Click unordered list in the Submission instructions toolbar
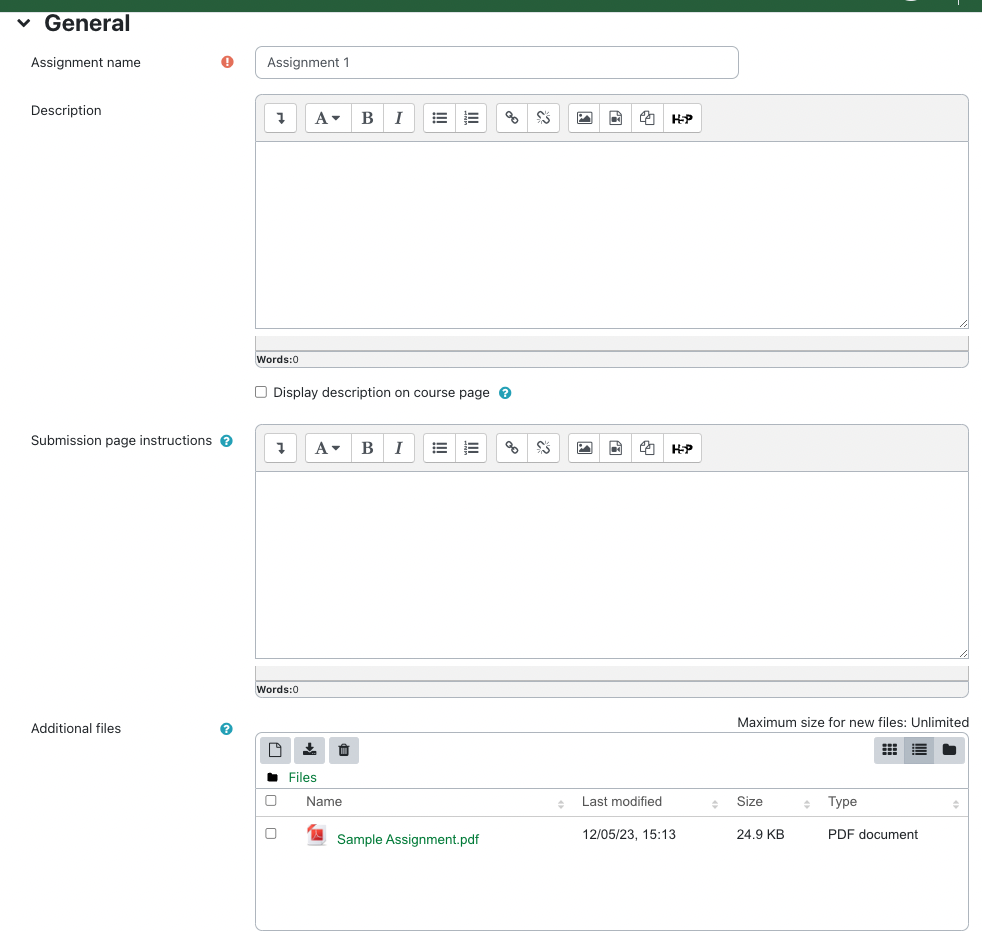Screen dimensions: 982x931 click(439, 448)
